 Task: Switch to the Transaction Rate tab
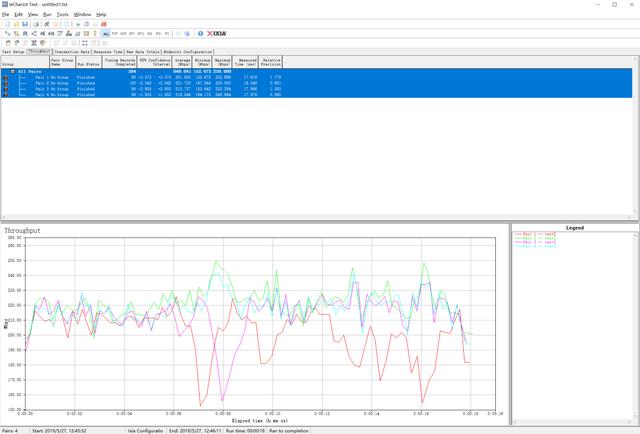point(71,51)
